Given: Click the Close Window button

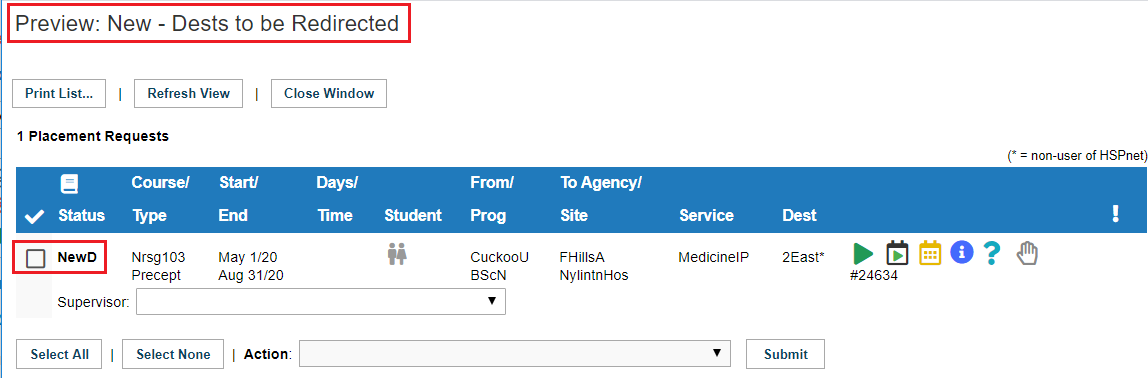Looking at the screenshot, I should (x=329, y=93).
